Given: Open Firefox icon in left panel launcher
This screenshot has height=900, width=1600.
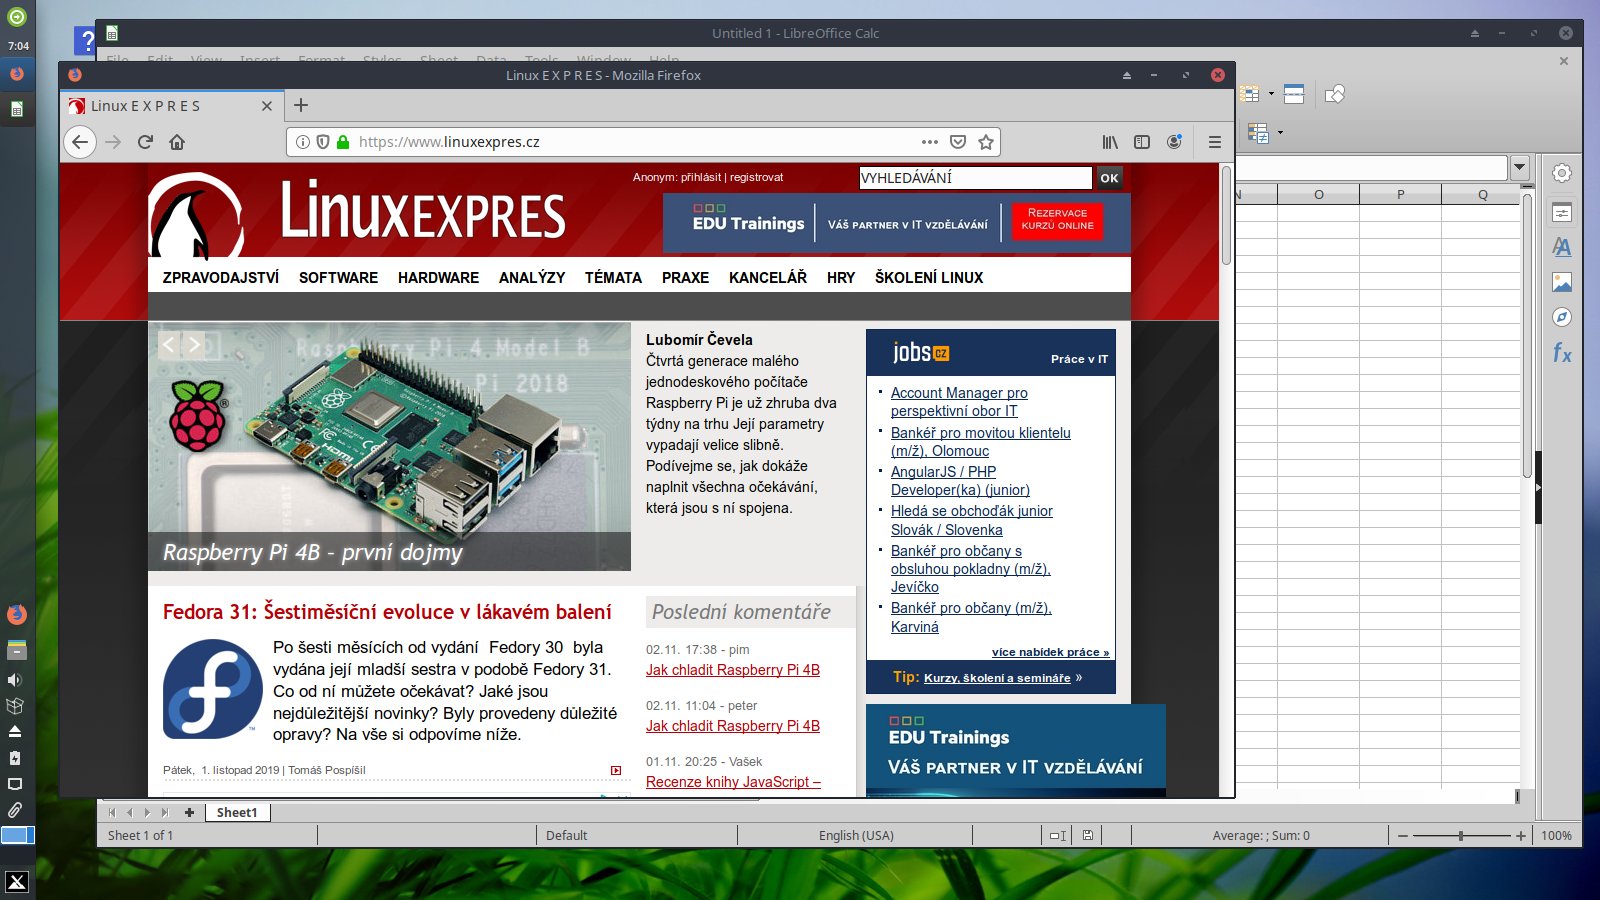Looking at the screenshot, I should click(x=16, y=614).
